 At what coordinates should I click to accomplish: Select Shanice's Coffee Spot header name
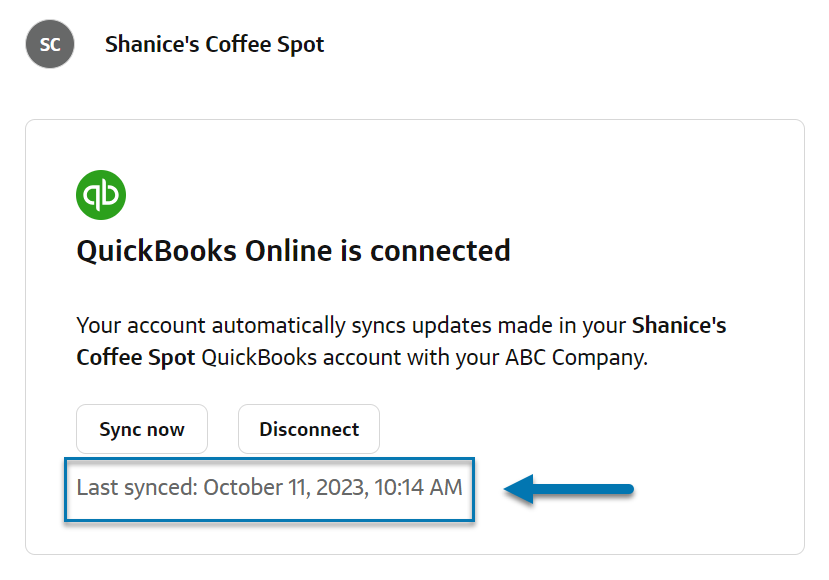point(214,45)
